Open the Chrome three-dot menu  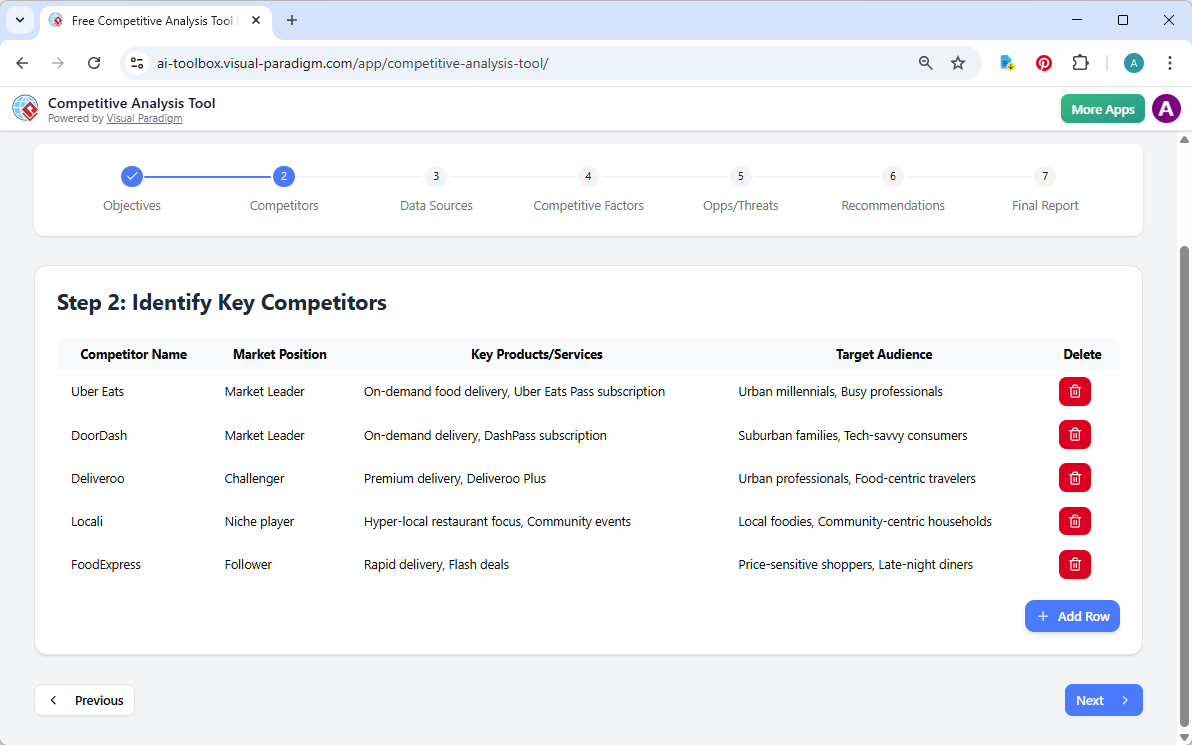tap(1170, 62)
